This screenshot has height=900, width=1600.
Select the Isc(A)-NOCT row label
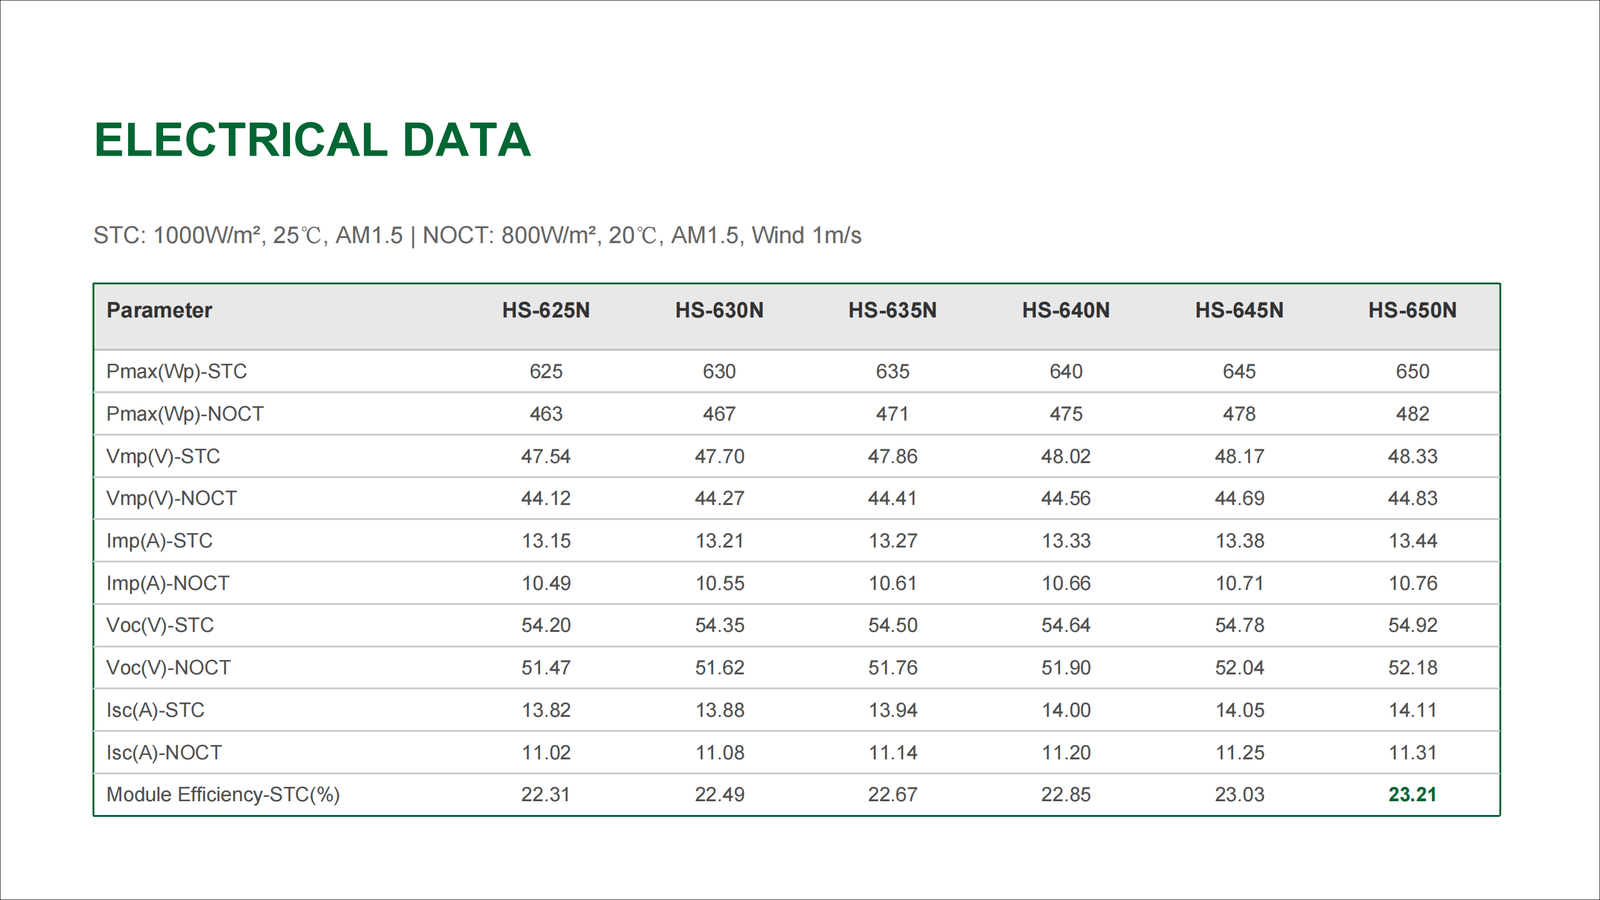[164, 753]
